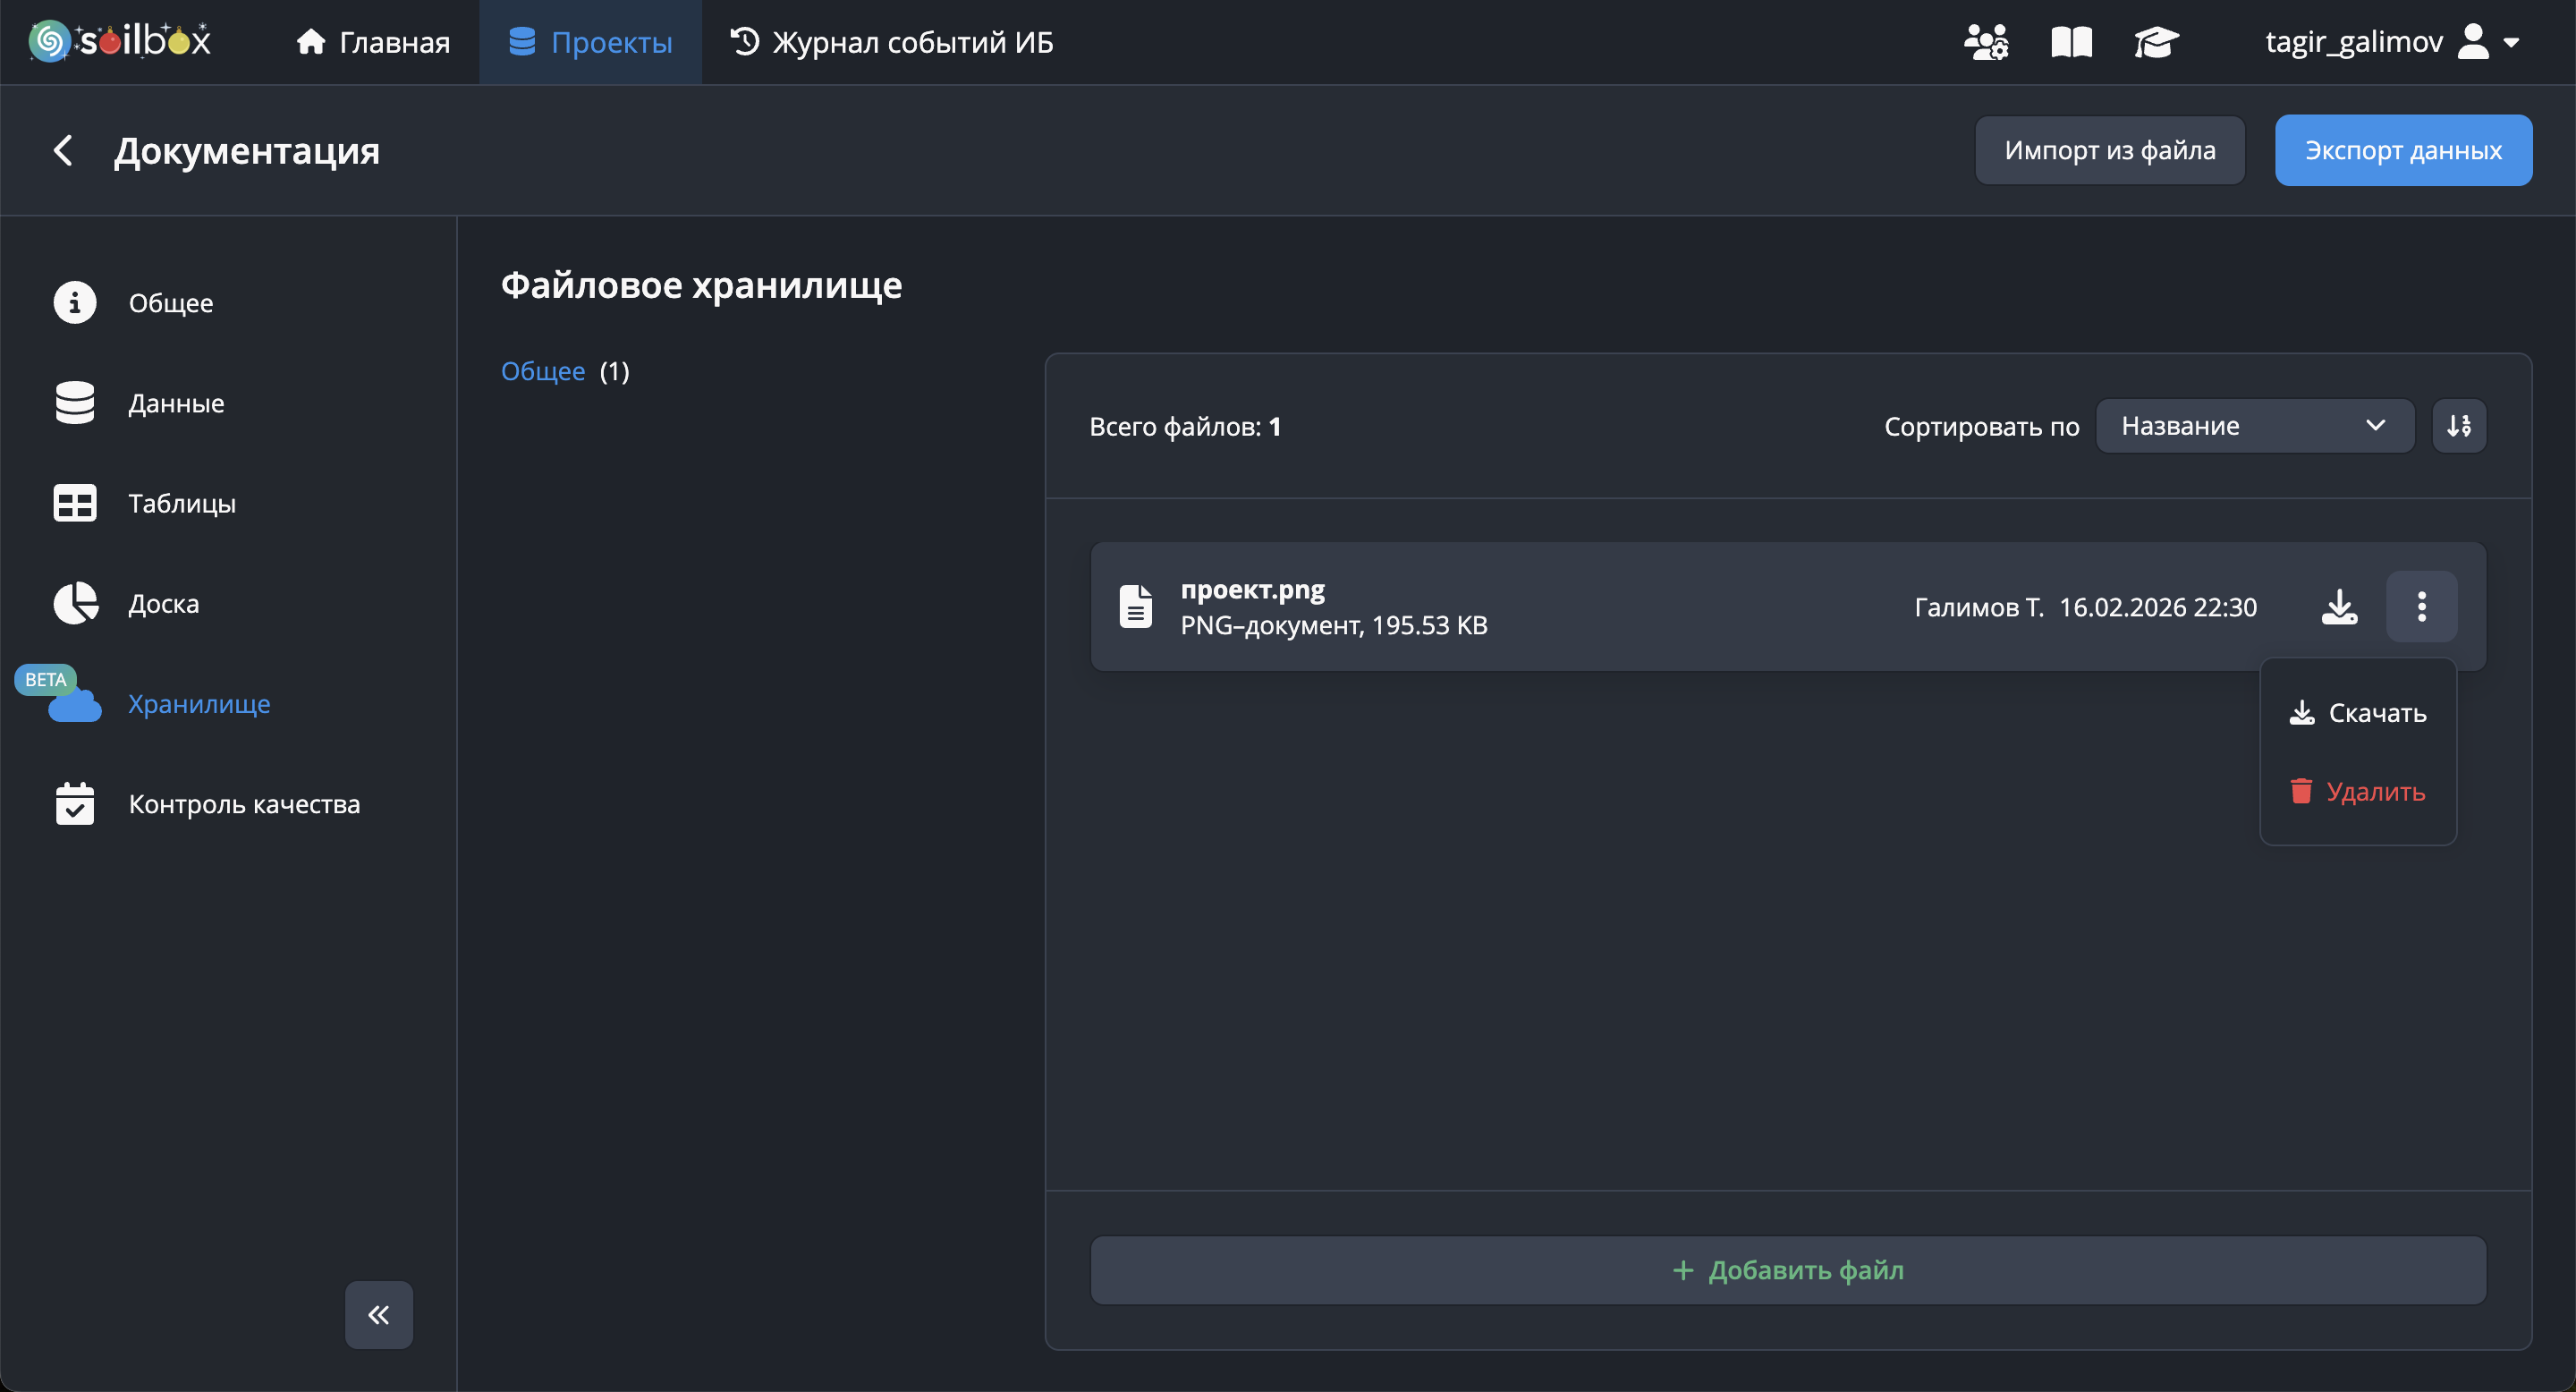2576x1392 pixels.
Task: Go back using the left arrow
Action: click(x=63, y=151)
